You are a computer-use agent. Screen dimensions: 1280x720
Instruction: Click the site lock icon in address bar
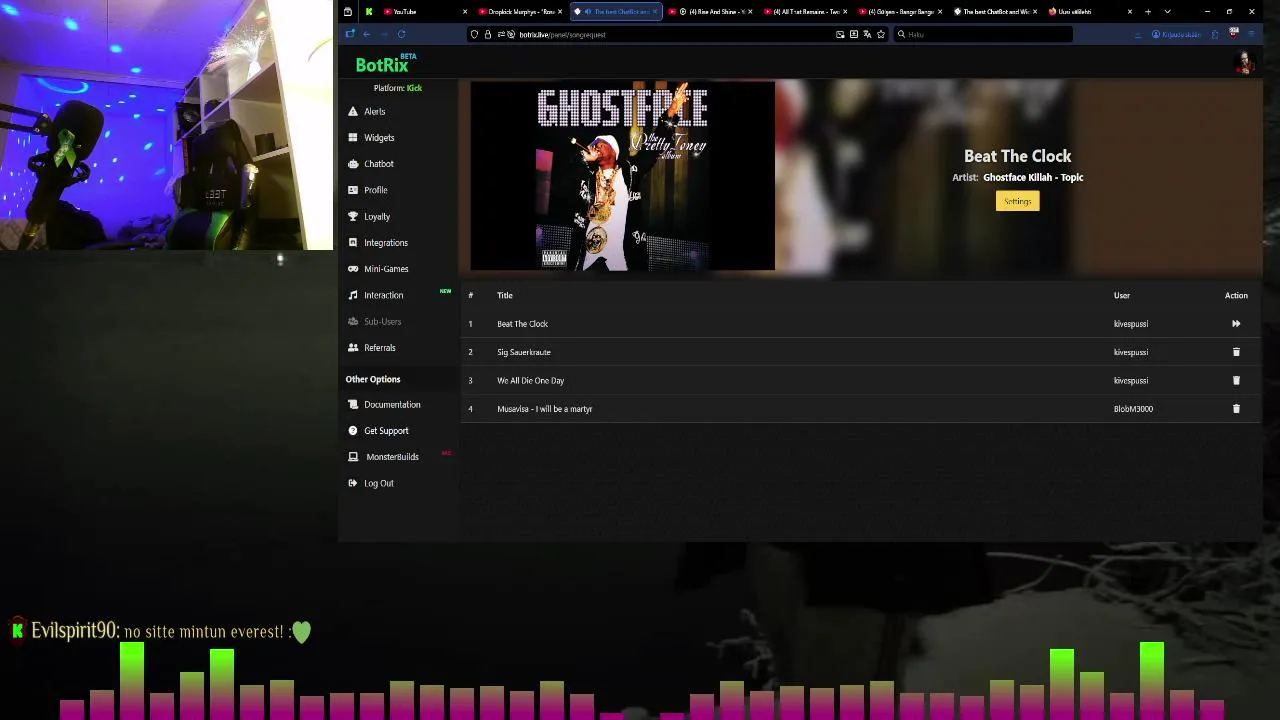click(x=488, y=34)
